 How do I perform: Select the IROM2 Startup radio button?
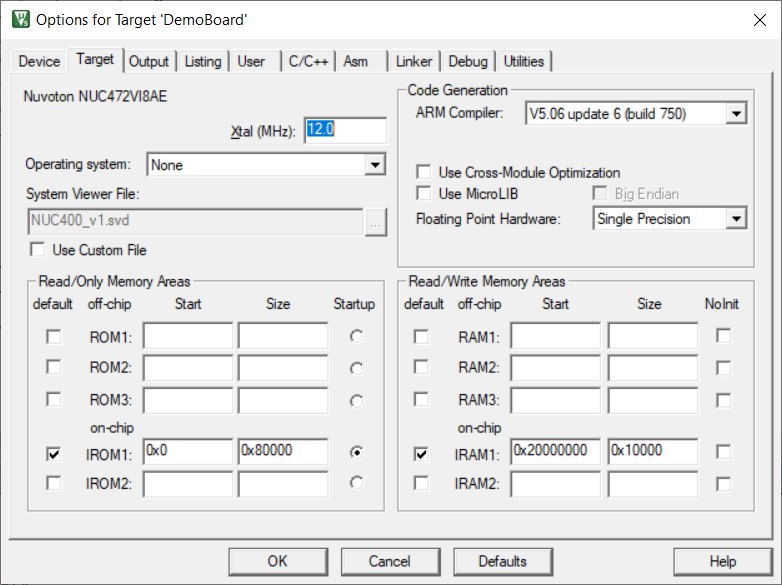356,483
